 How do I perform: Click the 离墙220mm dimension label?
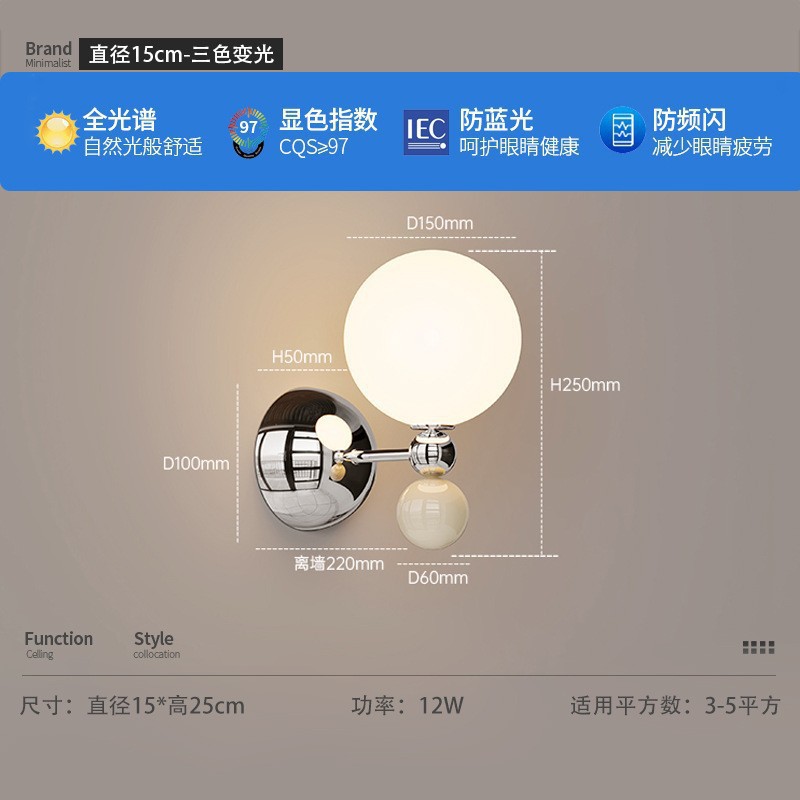pyautogui.click(x=339, y=564)
